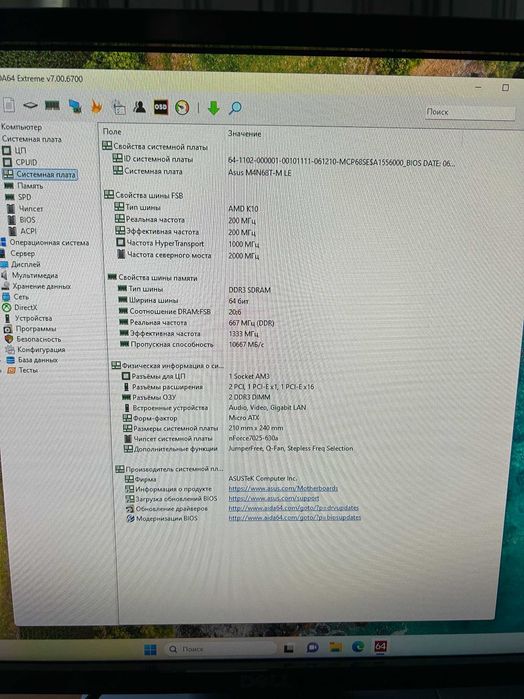Select the ID системной платы row
Image resolution: width=524 pixels, height=699 pixels.
pos(284,161)
